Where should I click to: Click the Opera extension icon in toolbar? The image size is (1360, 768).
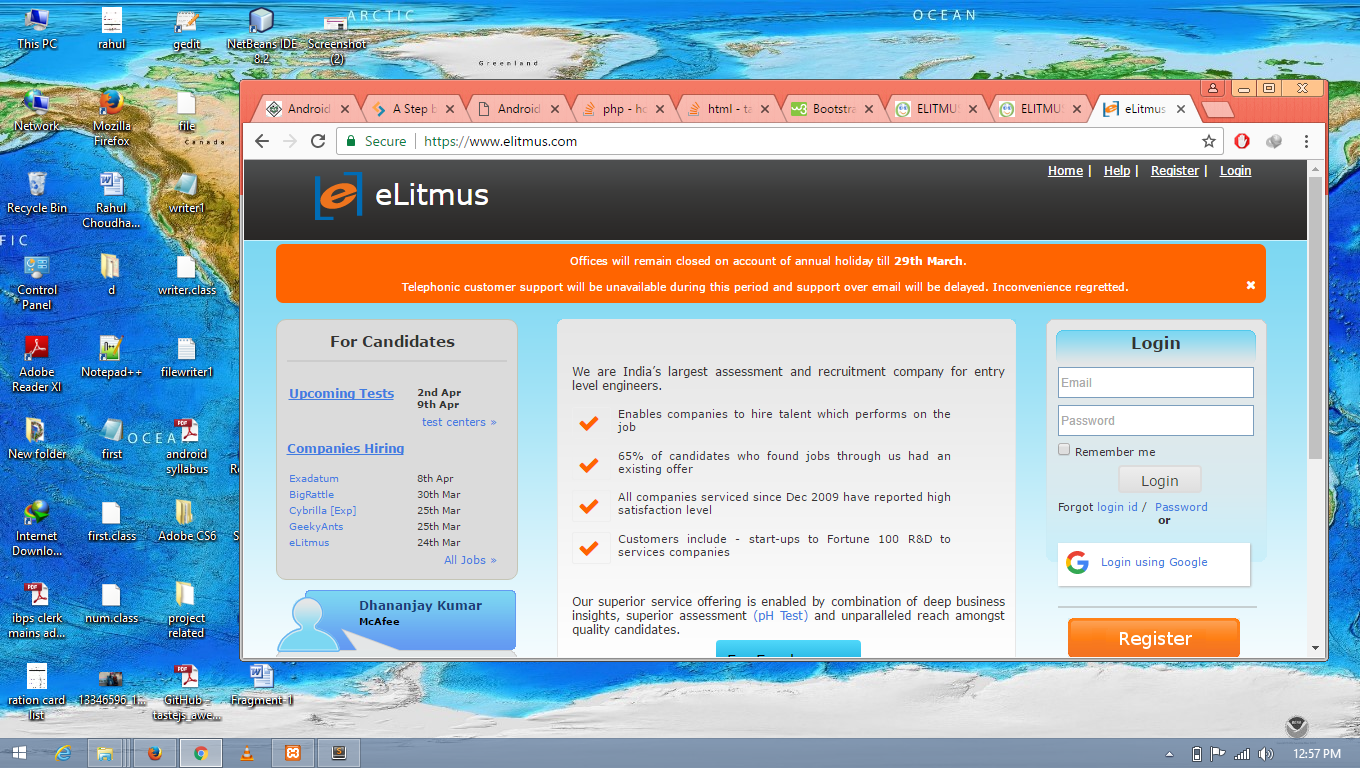(x=1242, y=141)
